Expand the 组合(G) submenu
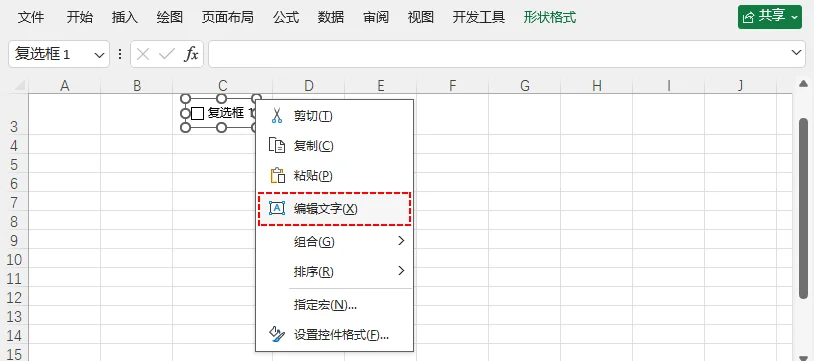Screen dimensions: 814x361 401,240
